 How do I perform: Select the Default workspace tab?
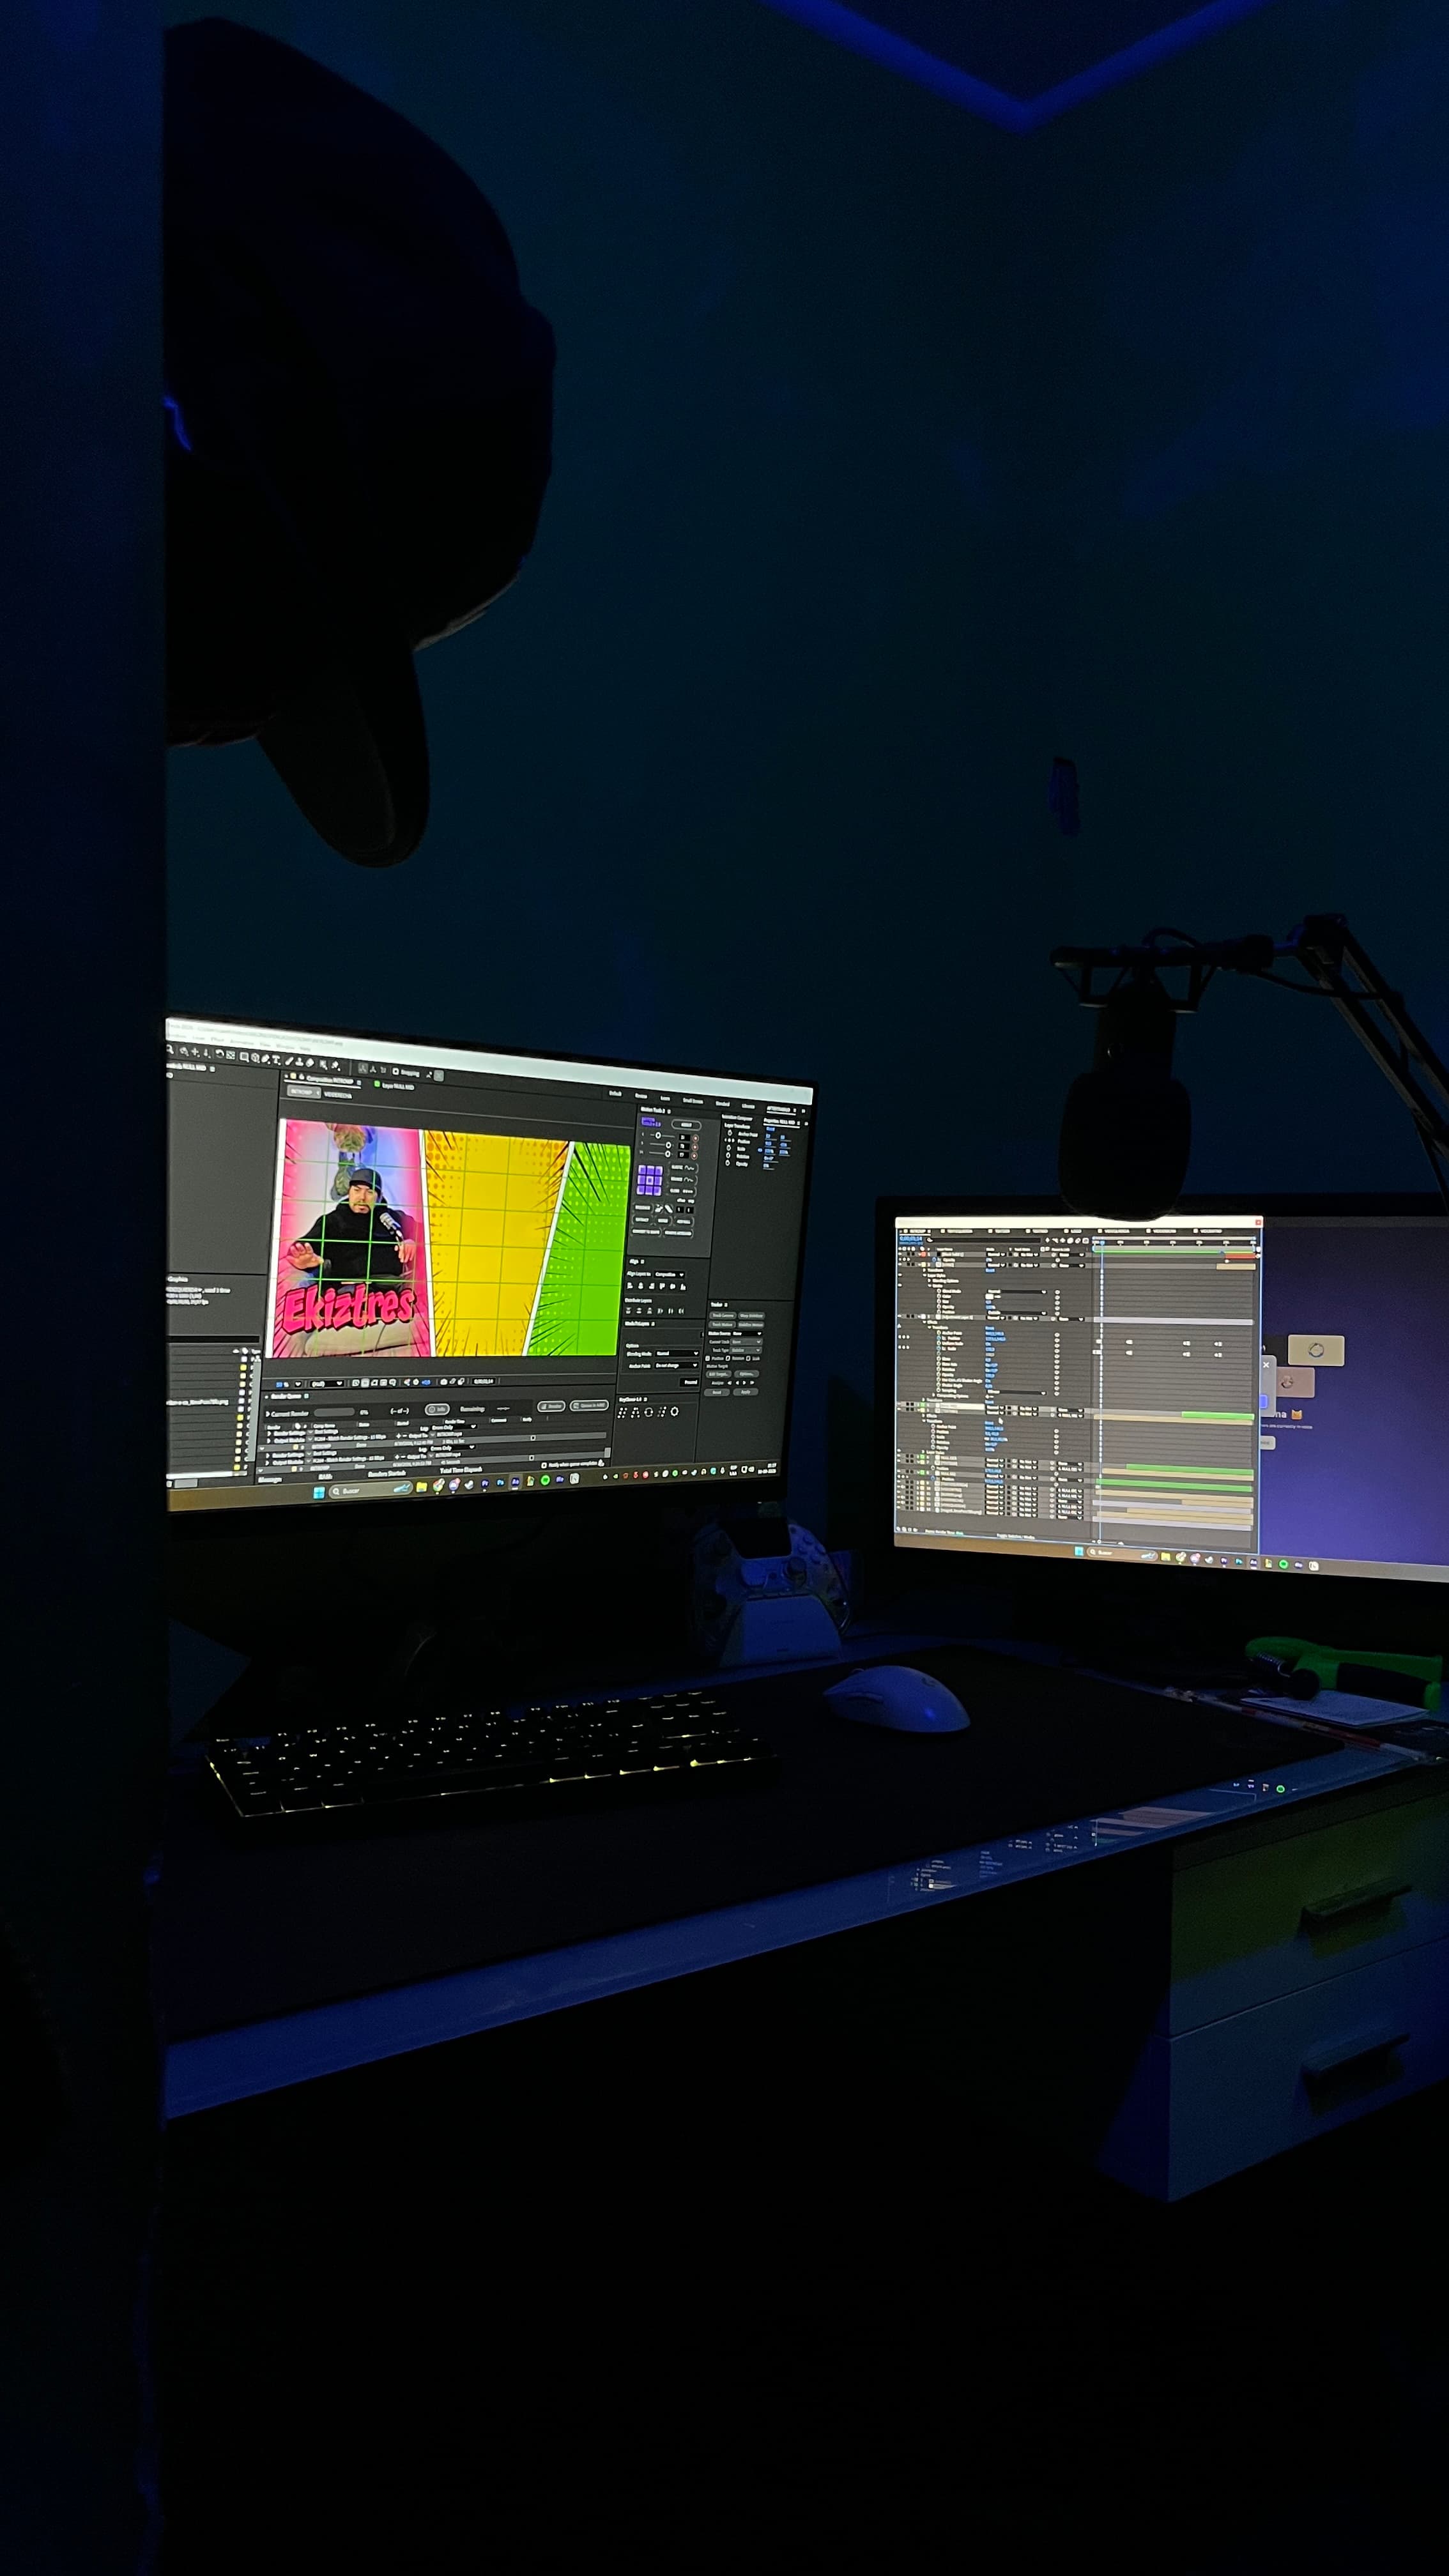[615, 1093]
